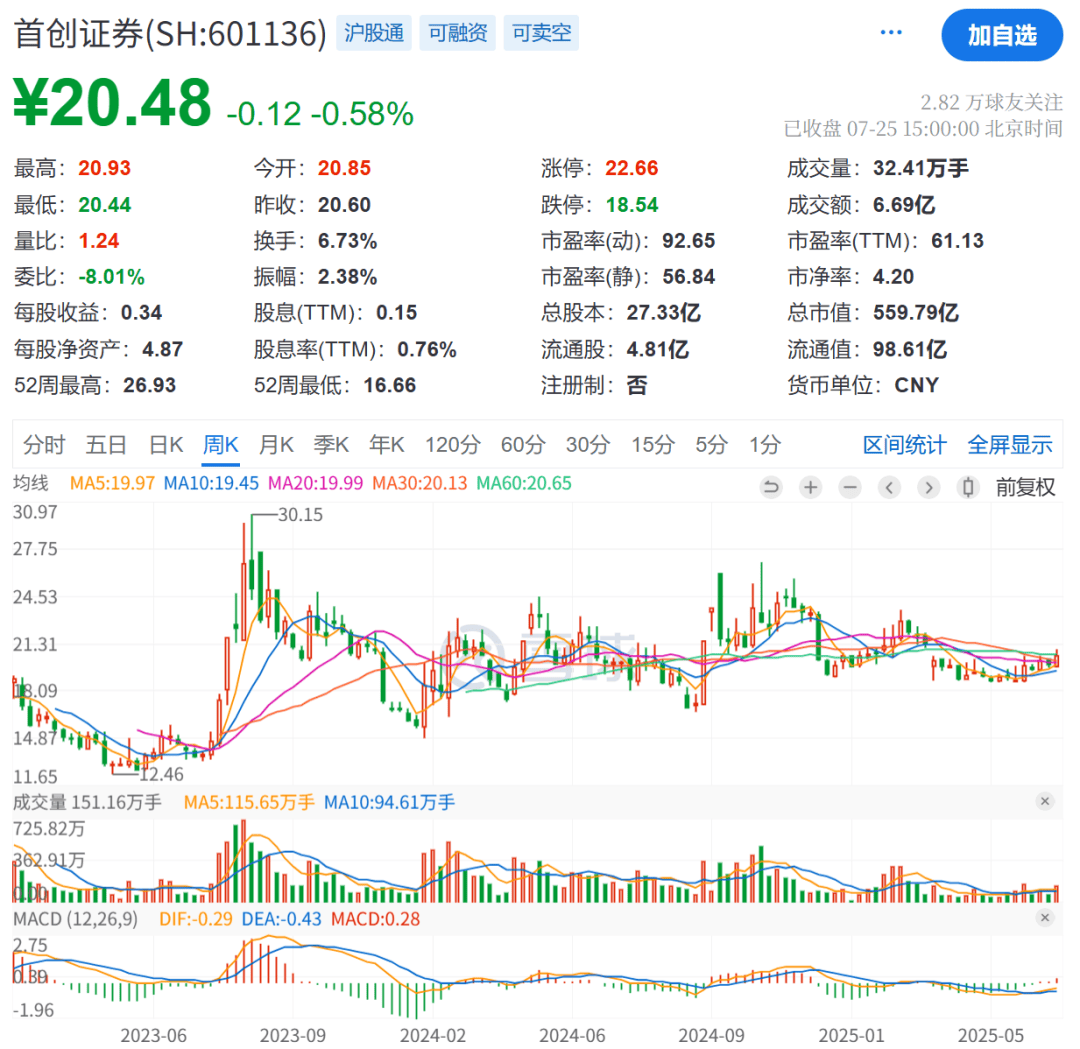The height and width of the screenshot is (1049, 1080).
Task: Switch to the 1分 chart tab
Action: (x=765, y=445)
